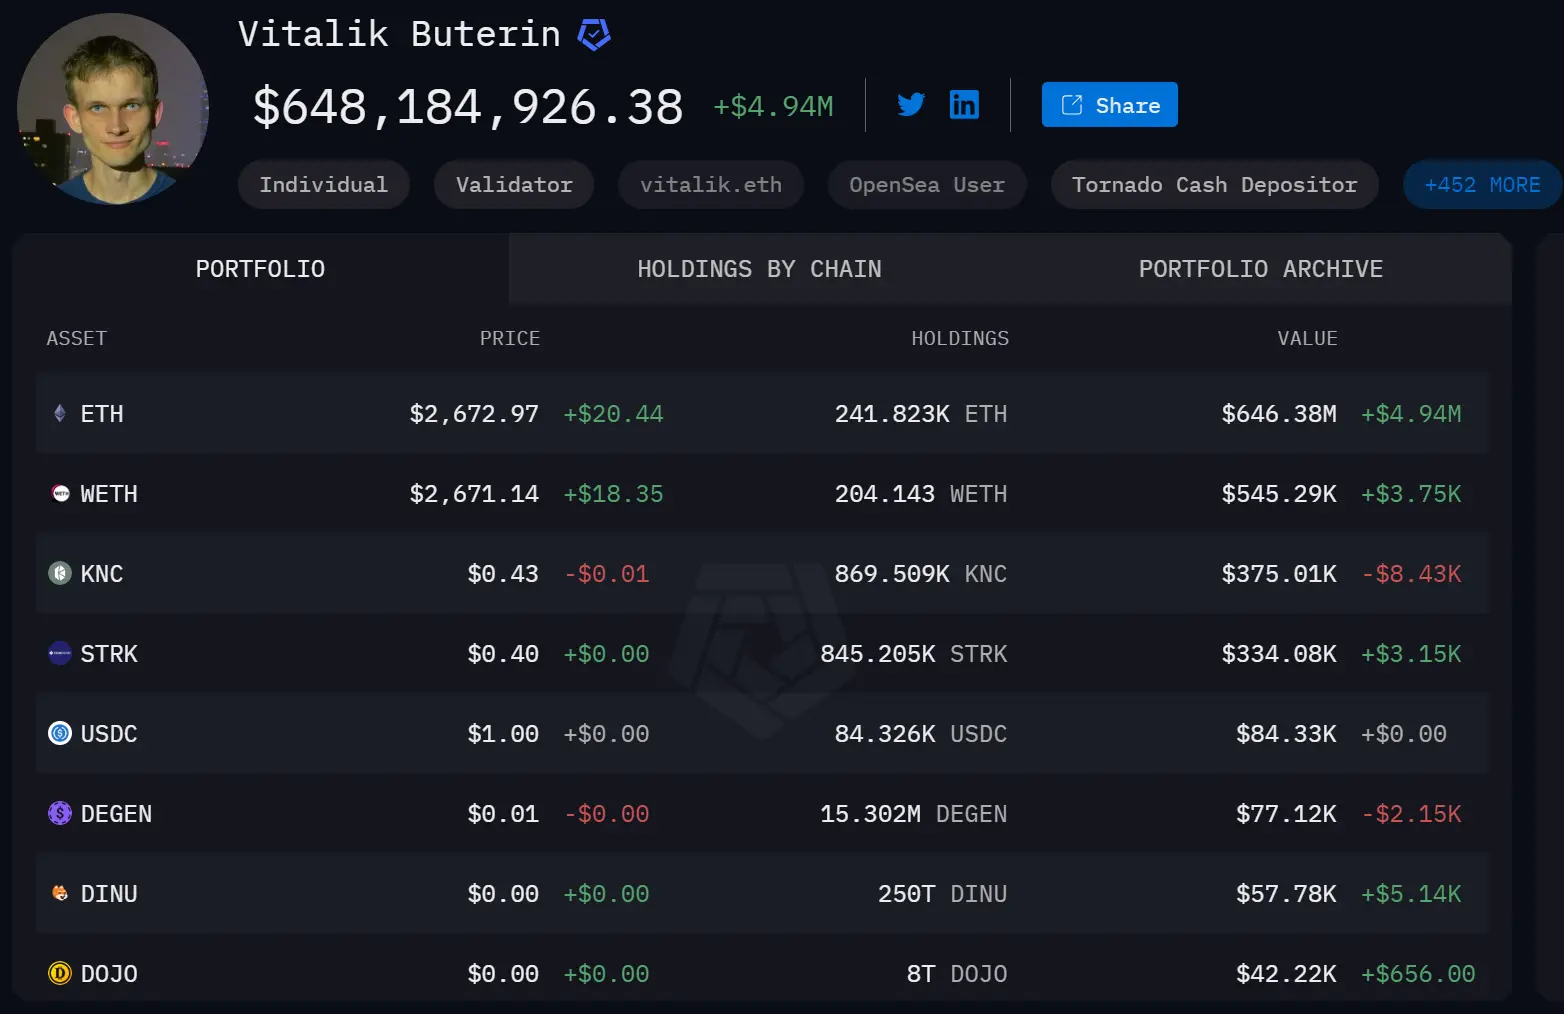The height and width of the screenshot is (1014, 1564).
Task: Click the Vitalik Buterin name heading
Action: click(x=399, y=34)
